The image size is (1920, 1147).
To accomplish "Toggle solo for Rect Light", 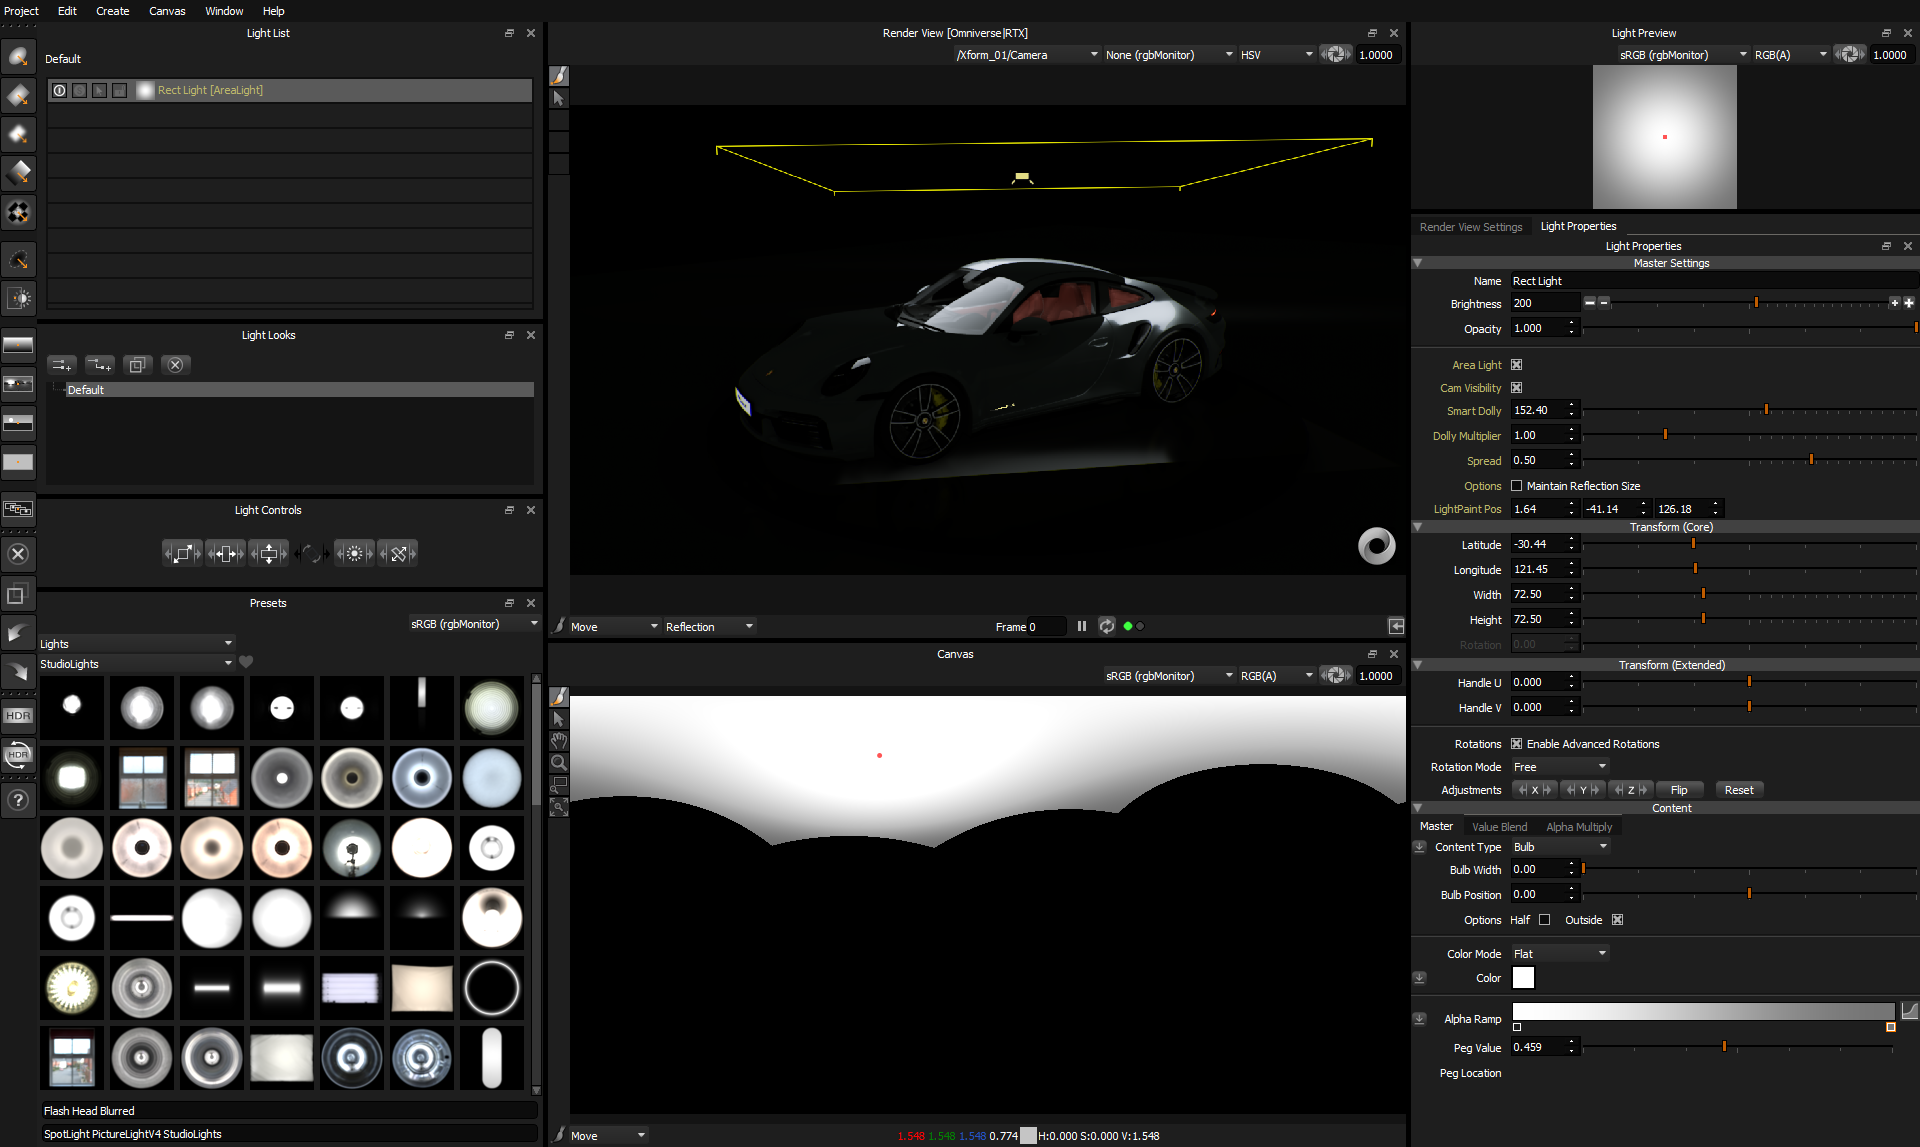I will tap(80, 91).
